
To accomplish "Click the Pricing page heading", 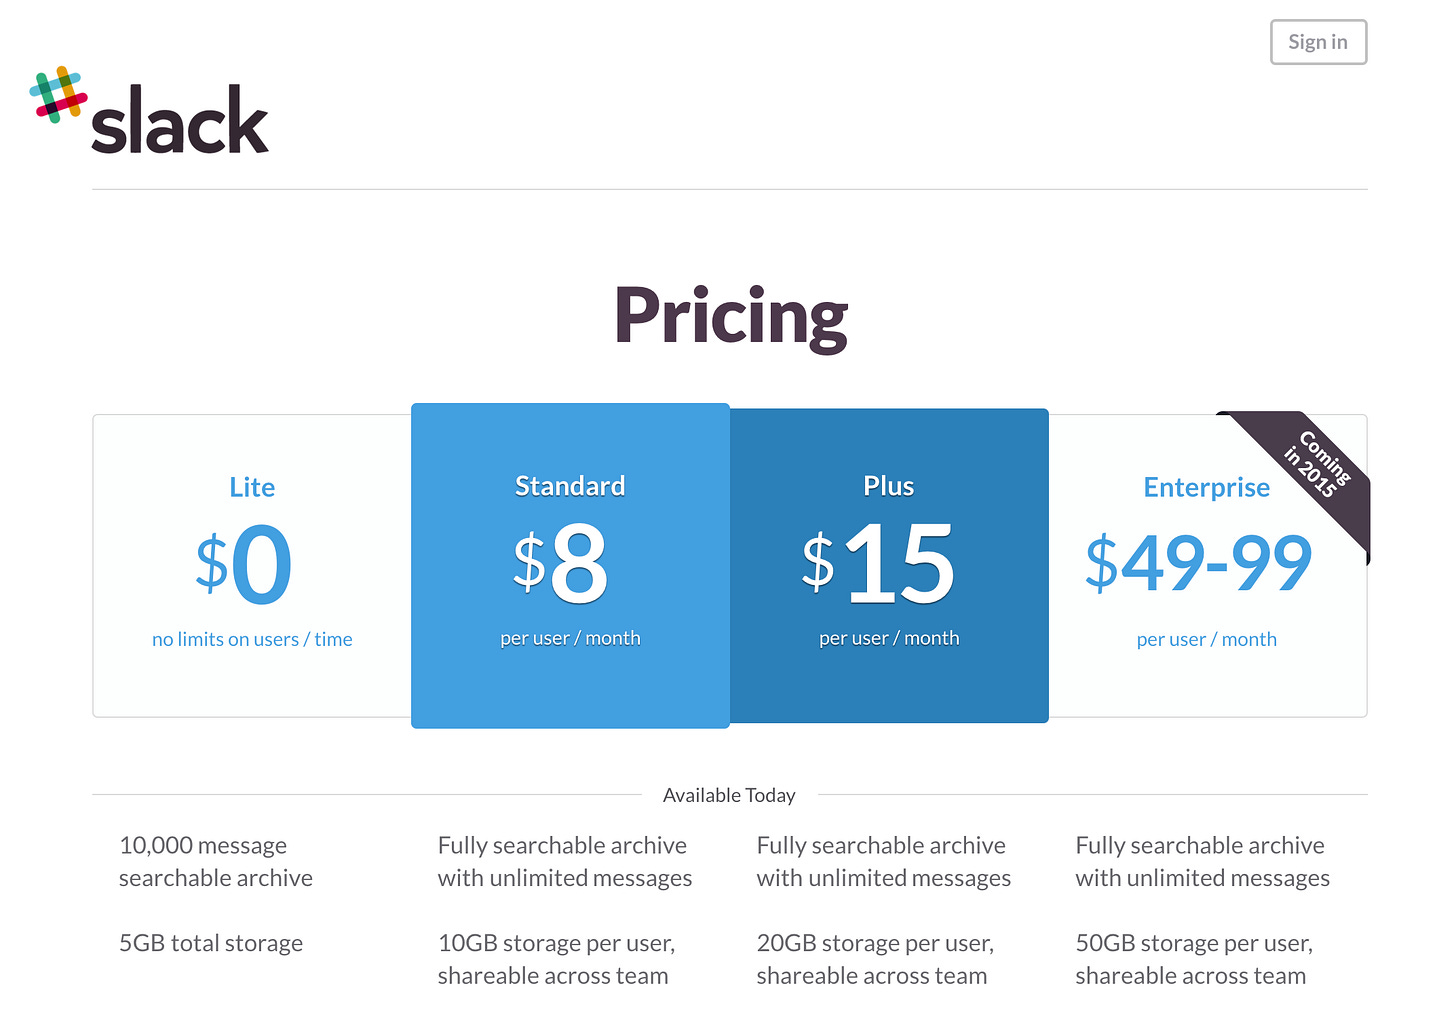I will click(731, 316).
